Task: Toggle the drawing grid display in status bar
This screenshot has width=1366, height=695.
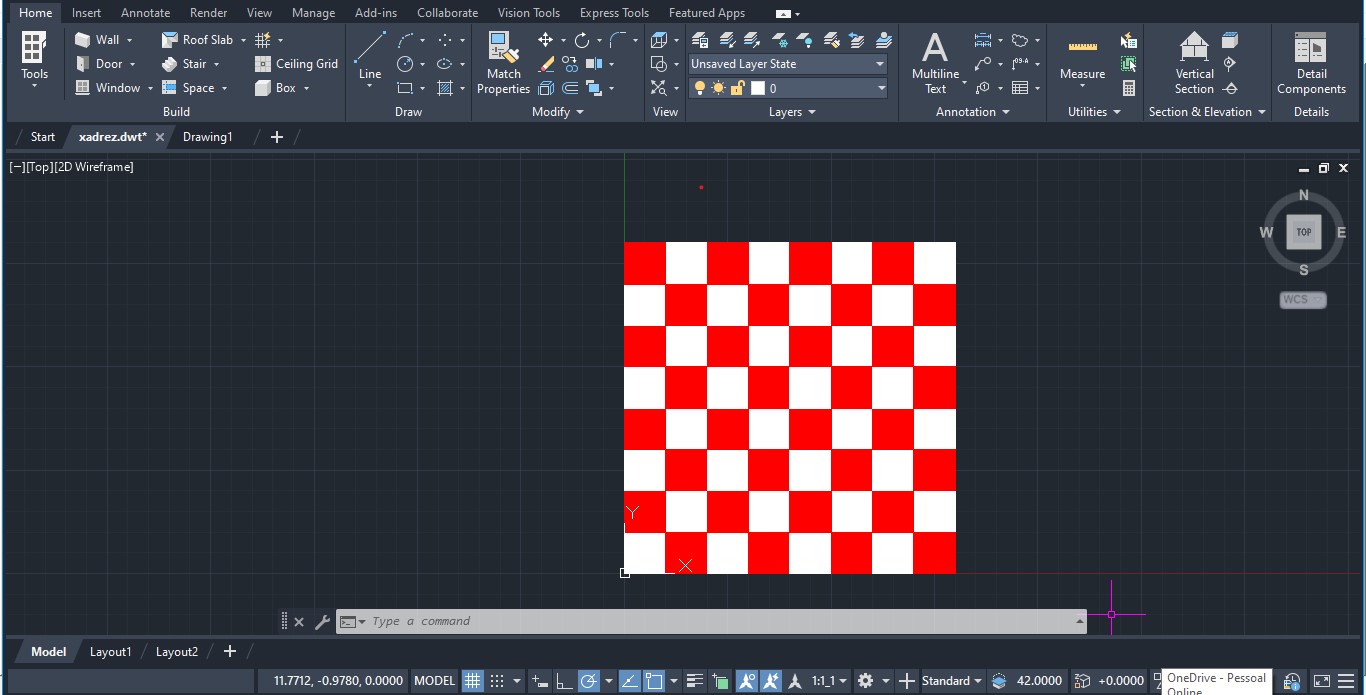Action: (472, 681)
